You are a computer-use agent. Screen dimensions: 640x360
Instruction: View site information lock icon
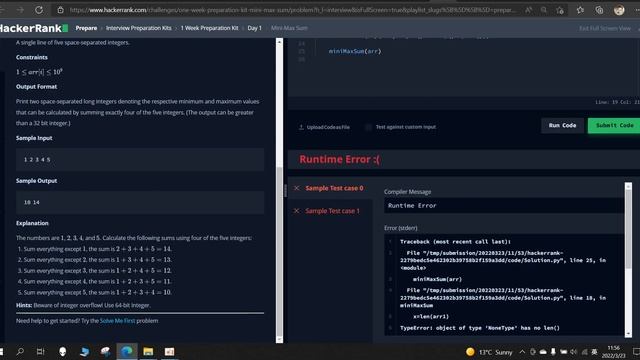coord(60,10)
